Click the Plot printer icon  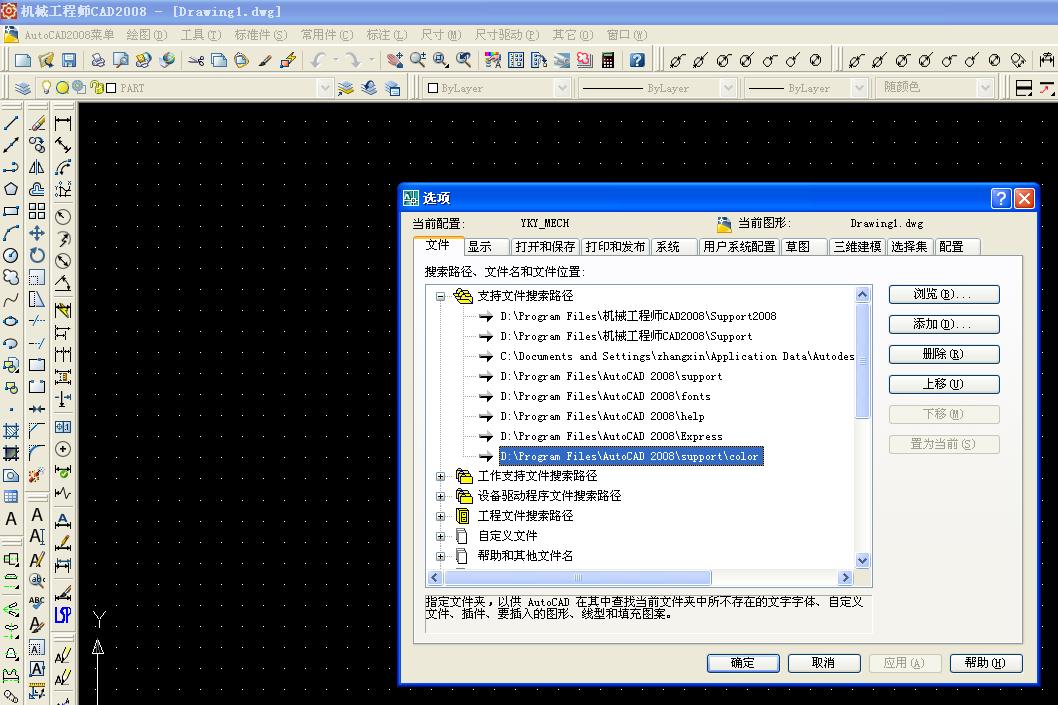[99, 61]
